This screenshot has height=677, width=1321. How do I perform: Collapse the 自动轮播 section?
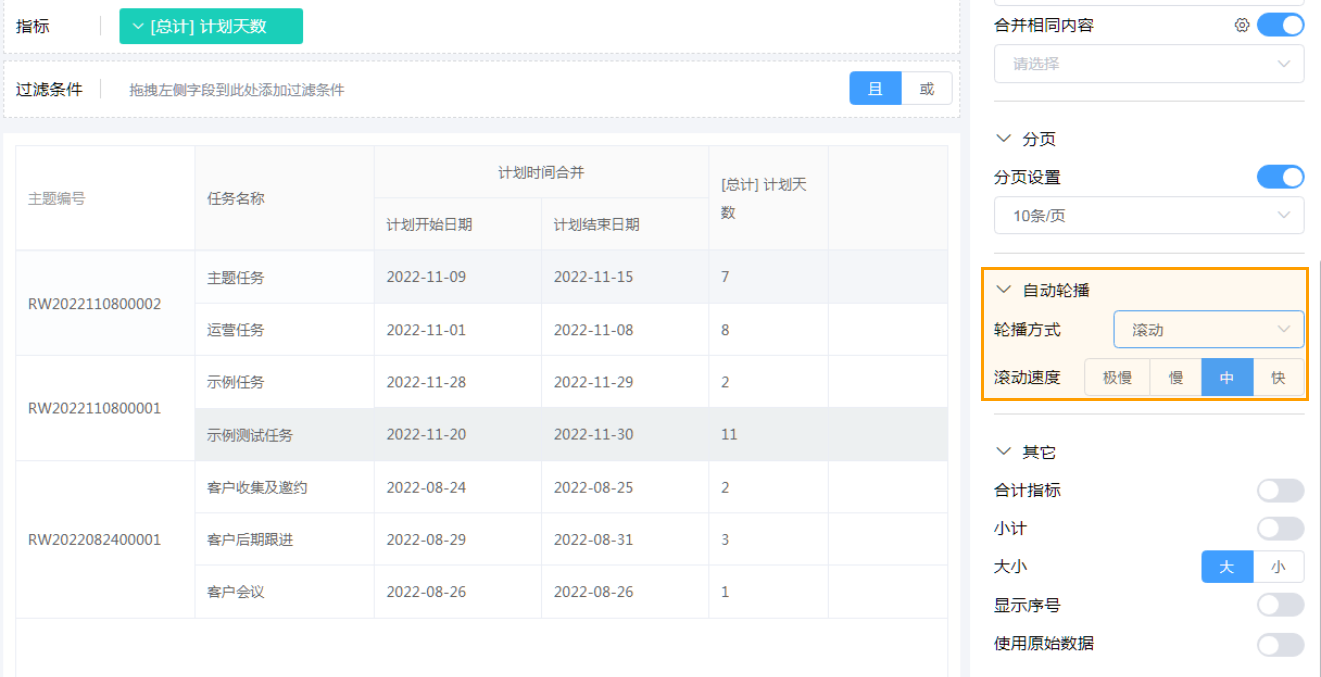[x=1004, y=289]
